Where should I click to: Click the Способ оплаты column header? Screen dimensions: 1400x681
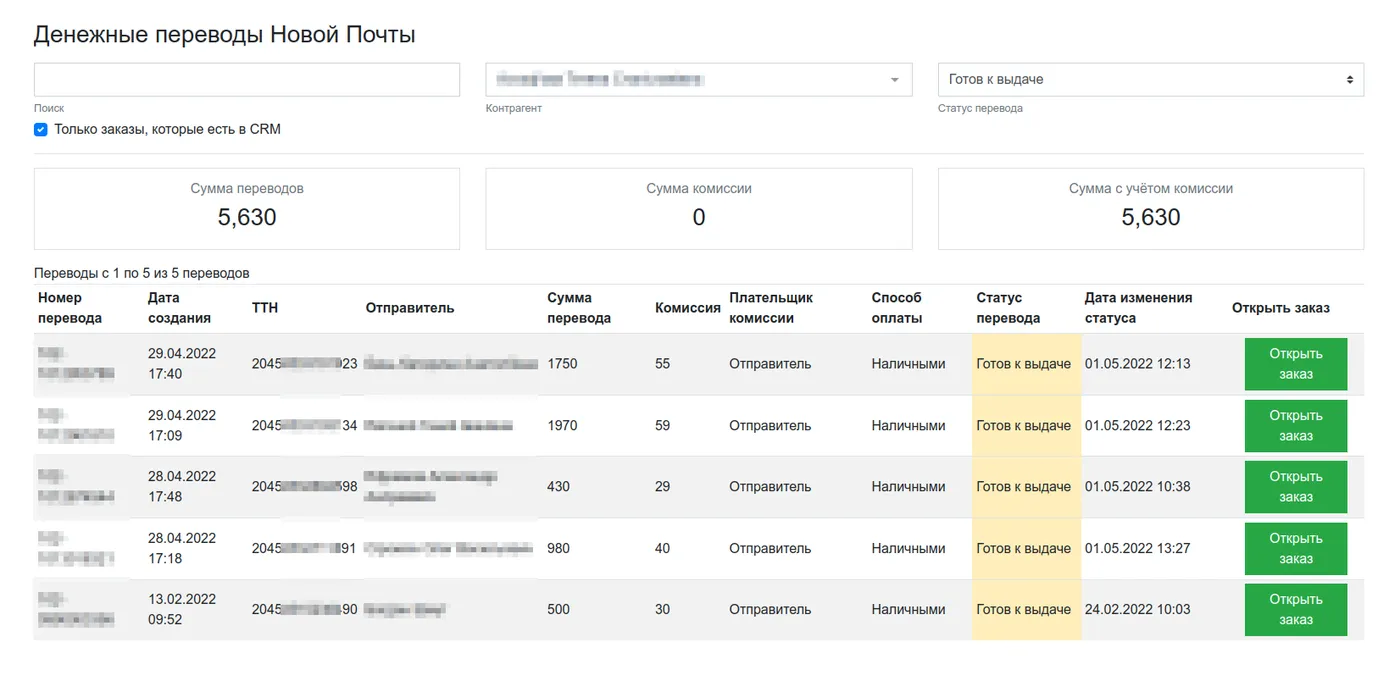[897, 308]
